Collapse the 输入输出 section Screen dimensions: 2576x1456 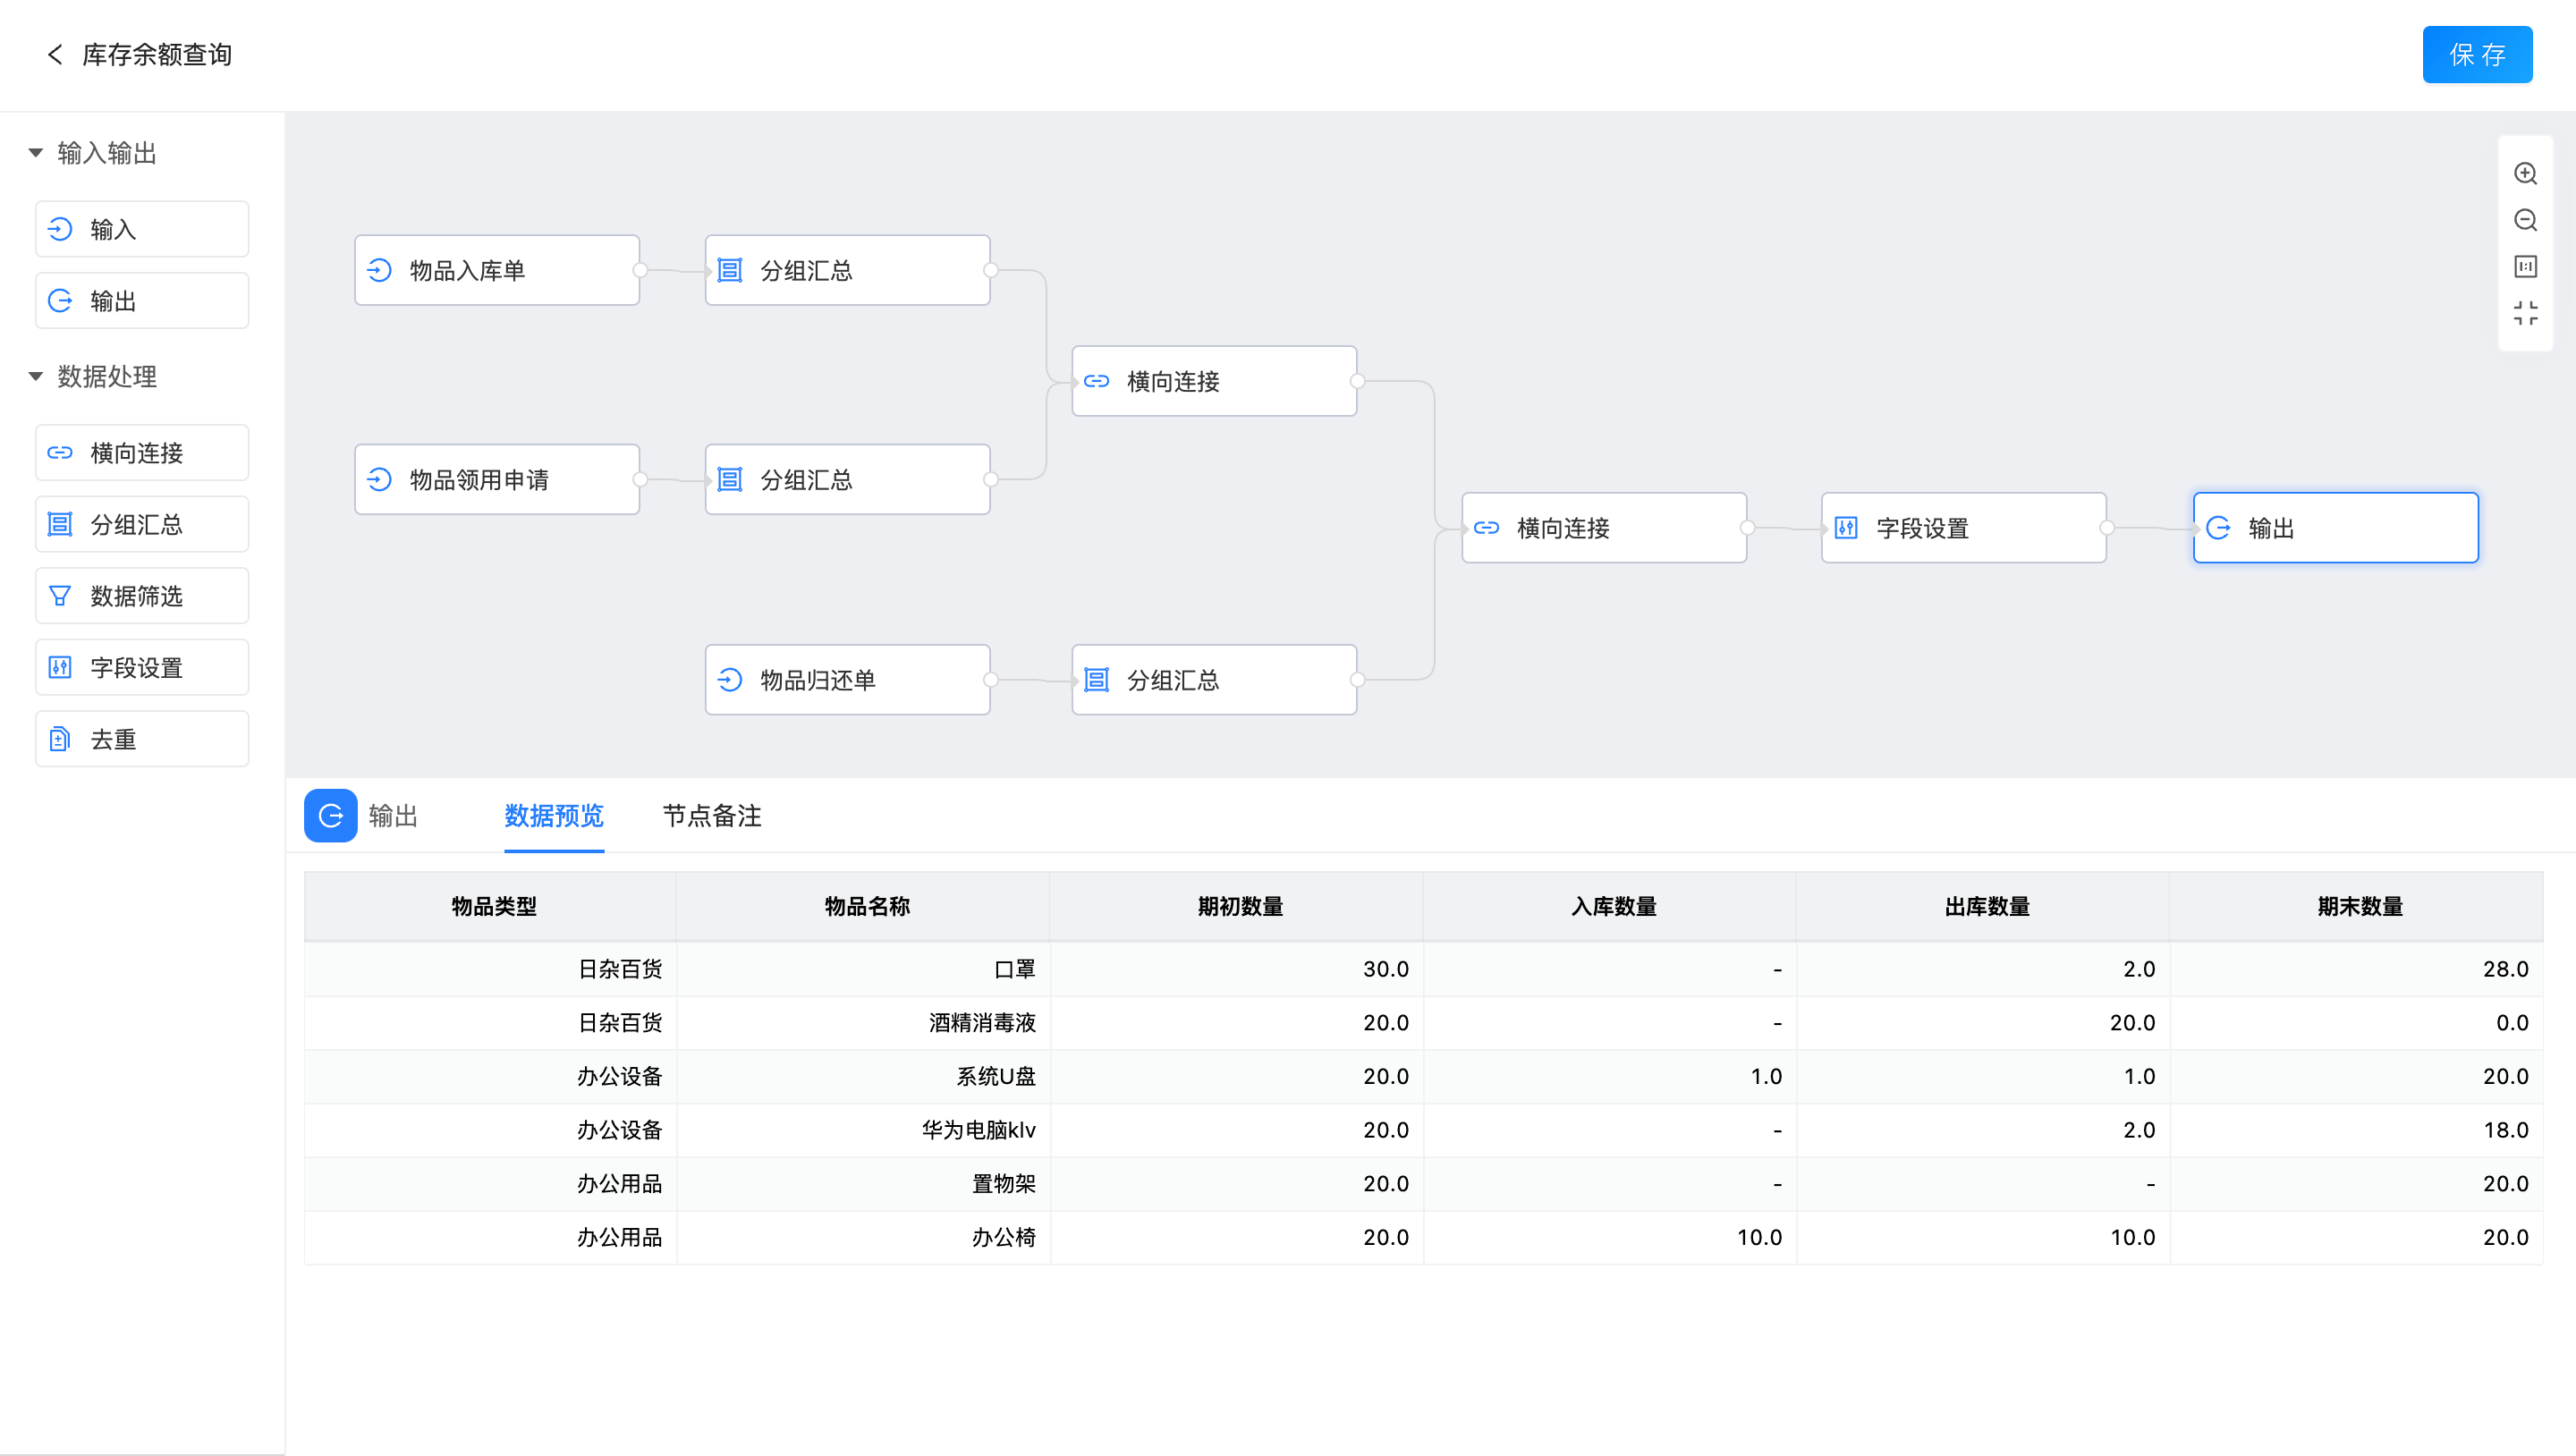(x=36, y=153)
